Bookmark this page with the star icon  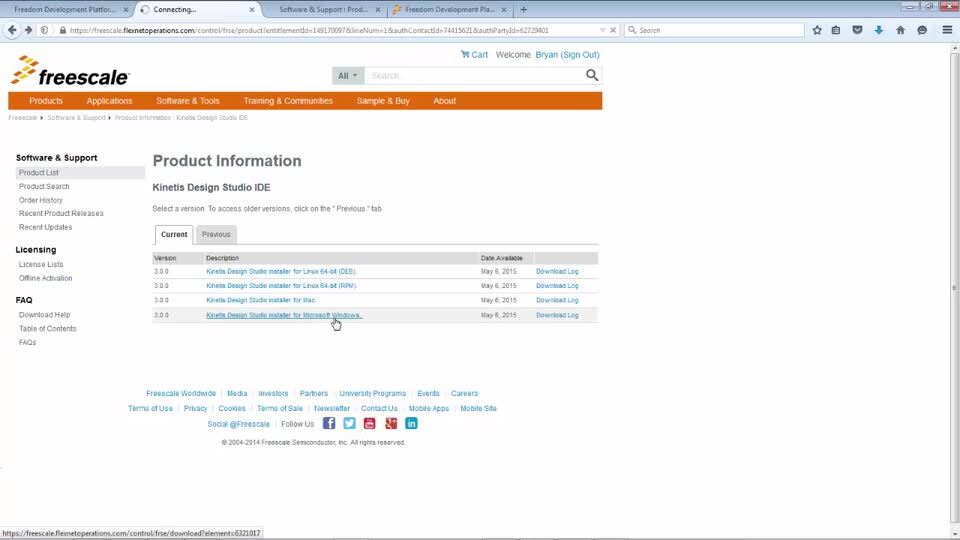[817, 30]
